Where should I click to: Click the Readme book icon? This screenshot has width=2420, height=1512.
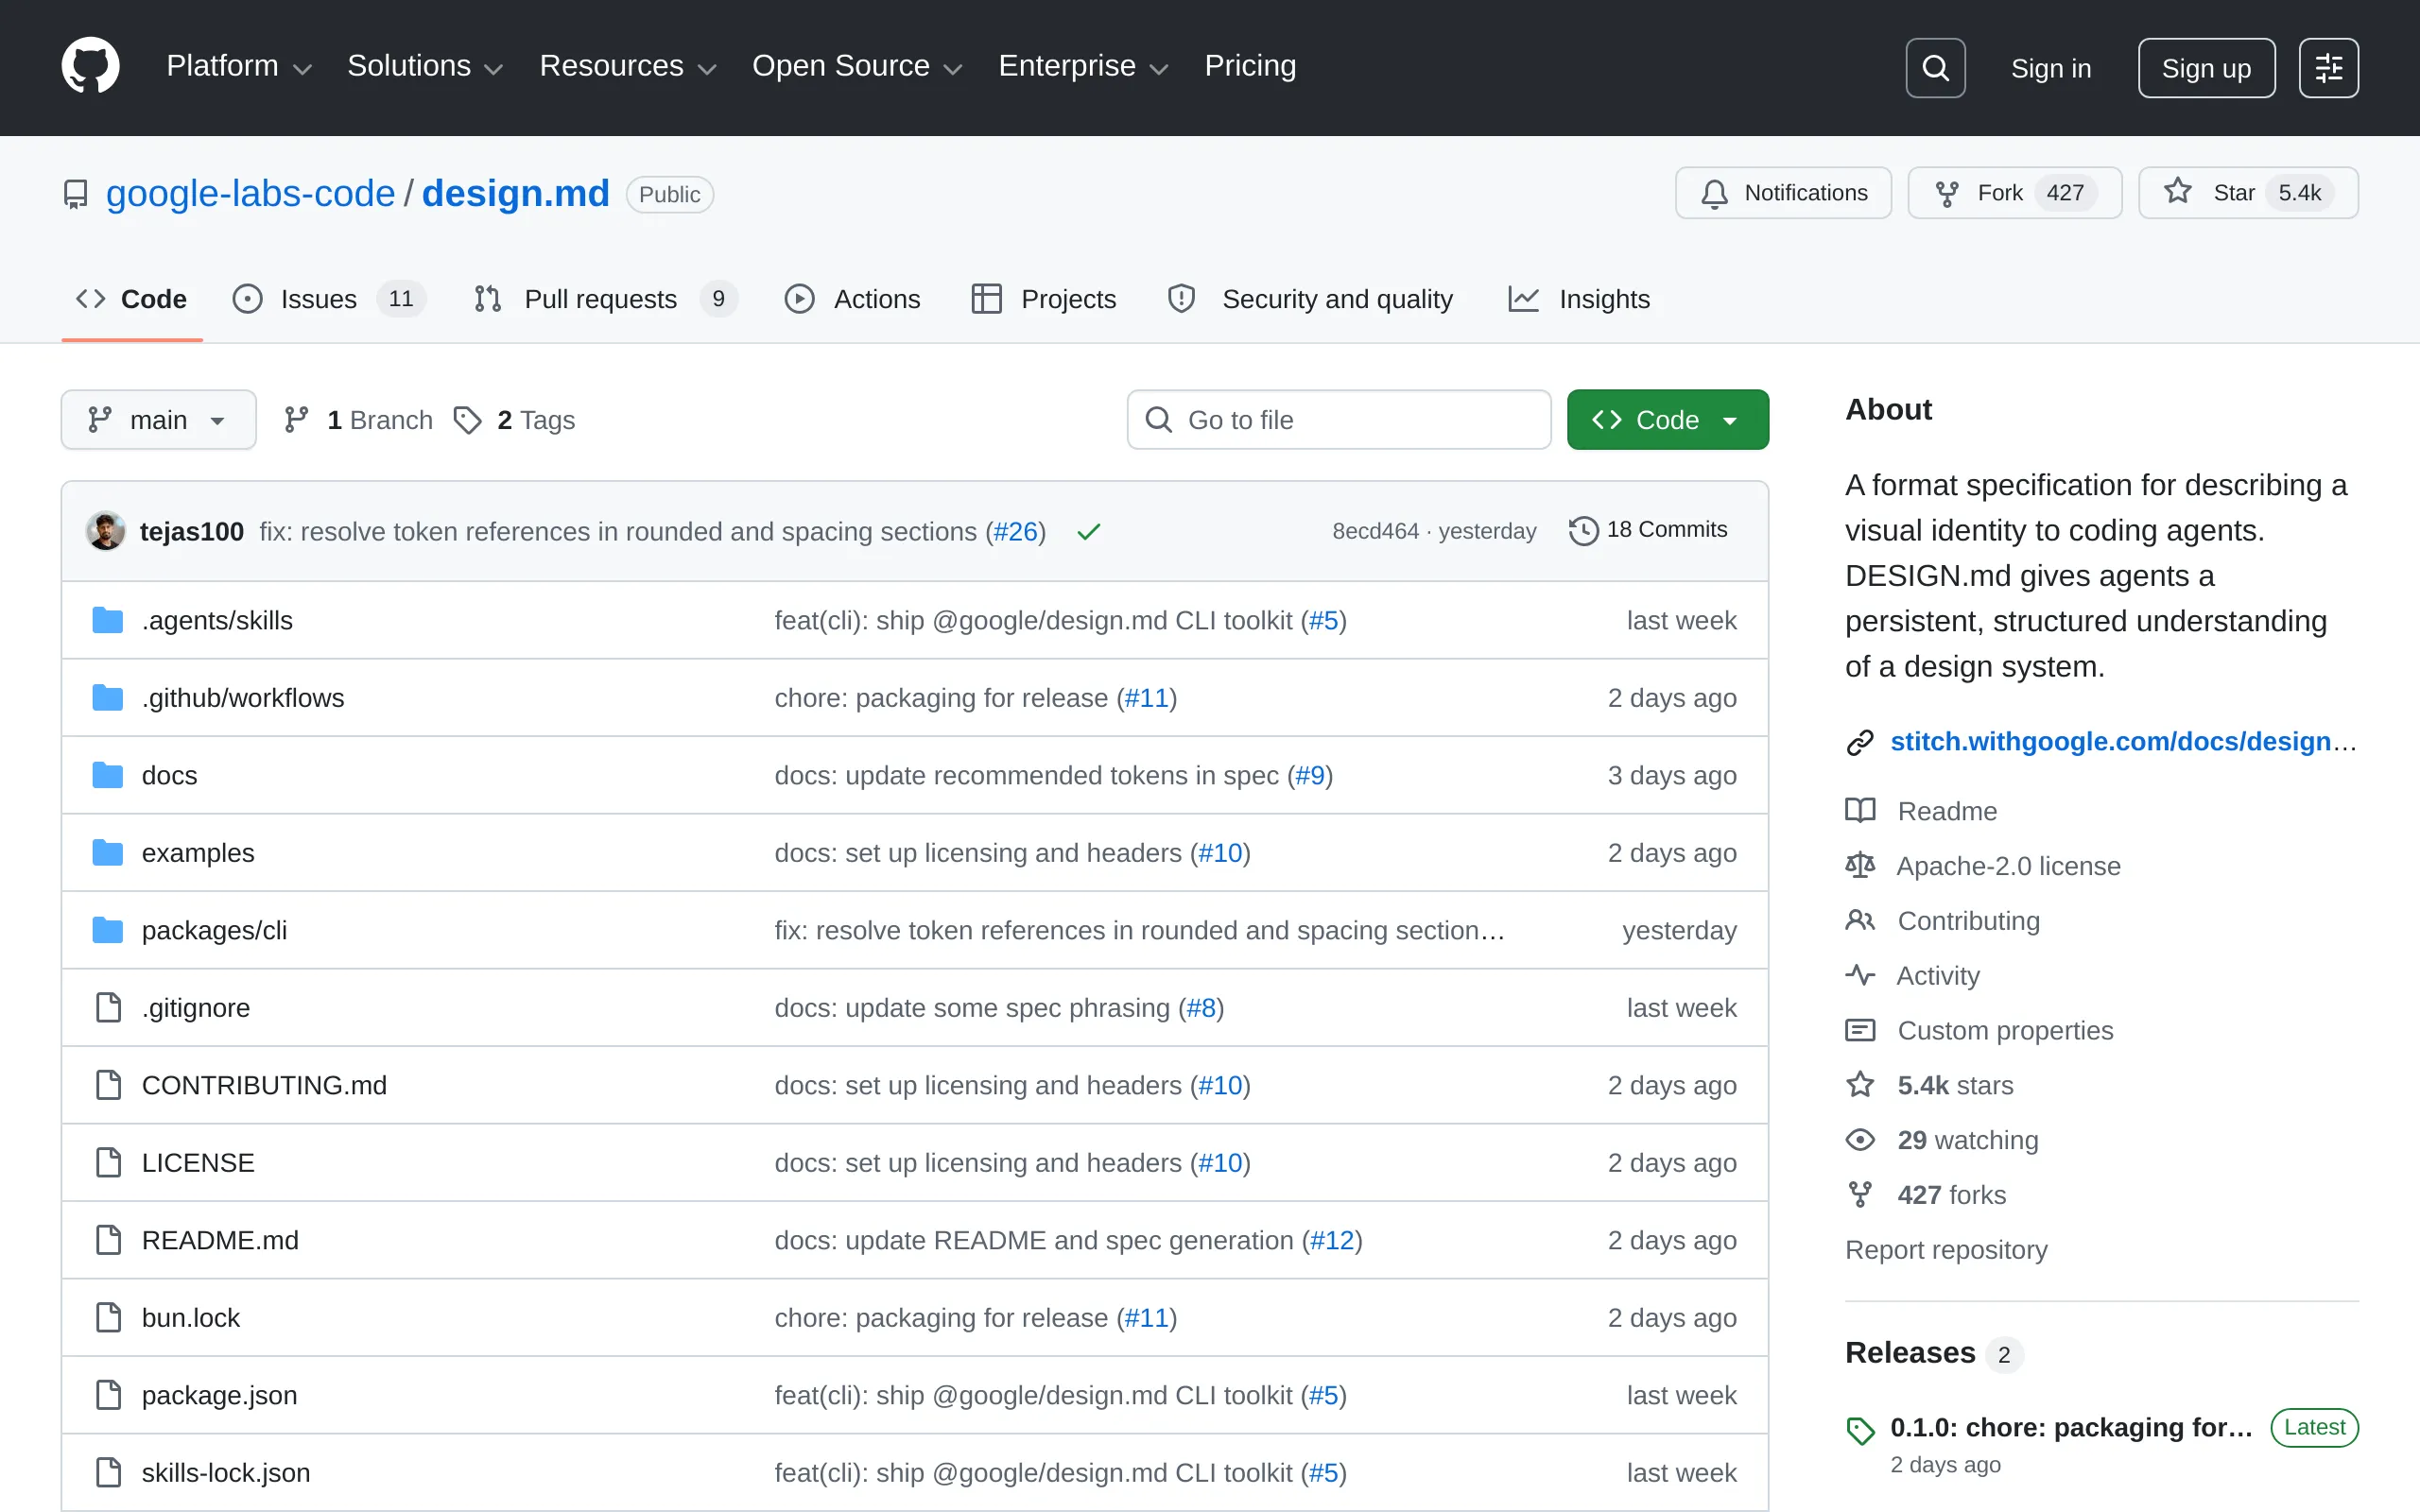pyautogui.click(x=1860, y=810)
